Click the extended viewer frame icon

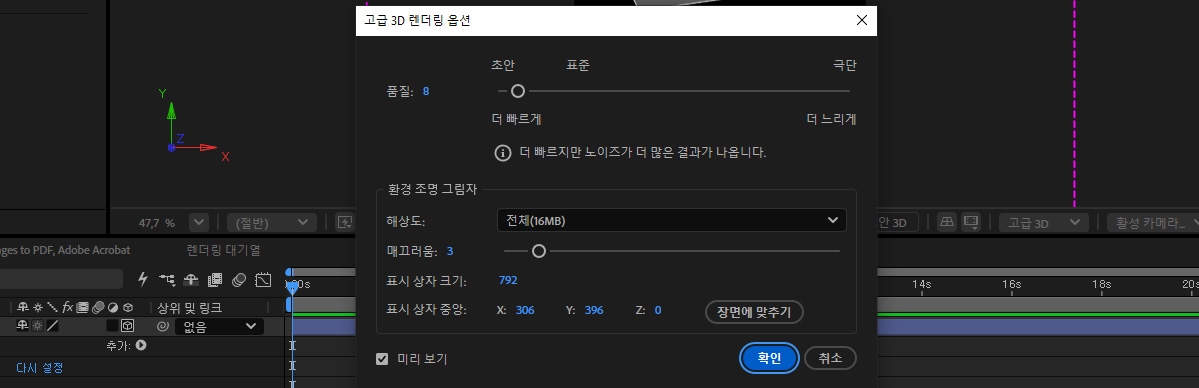coord(971,223)
